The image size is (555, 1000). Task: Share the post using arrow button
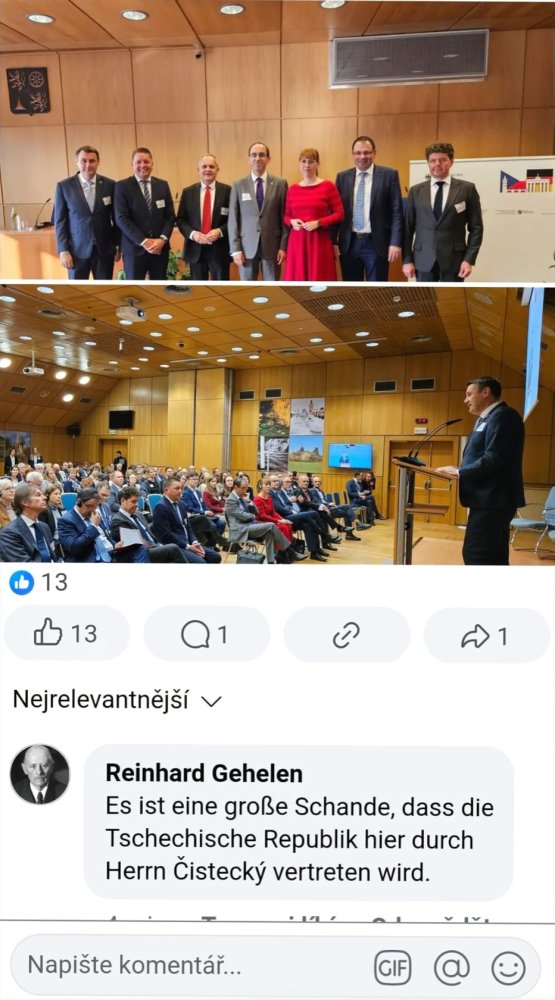486,635
